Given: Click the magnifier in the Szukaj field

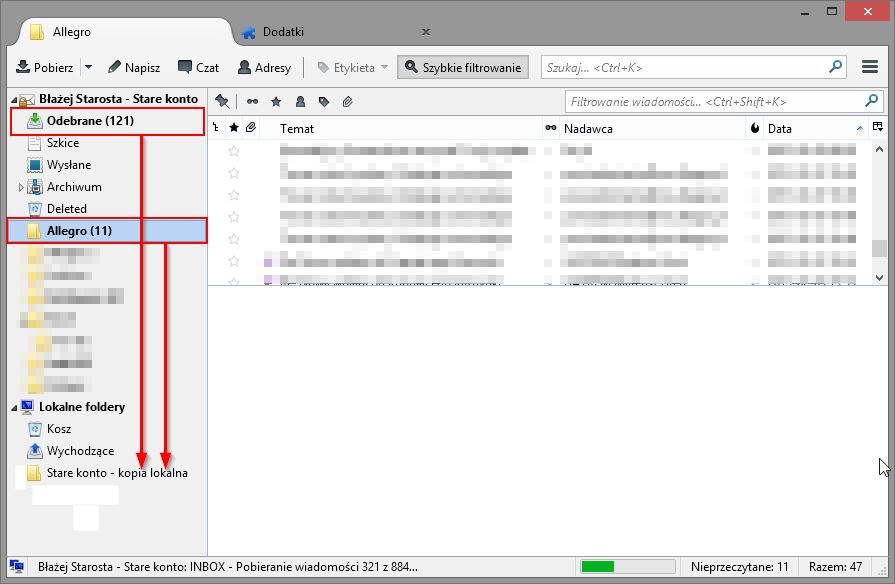Looking at the screenshot, I should click(836, 67).
